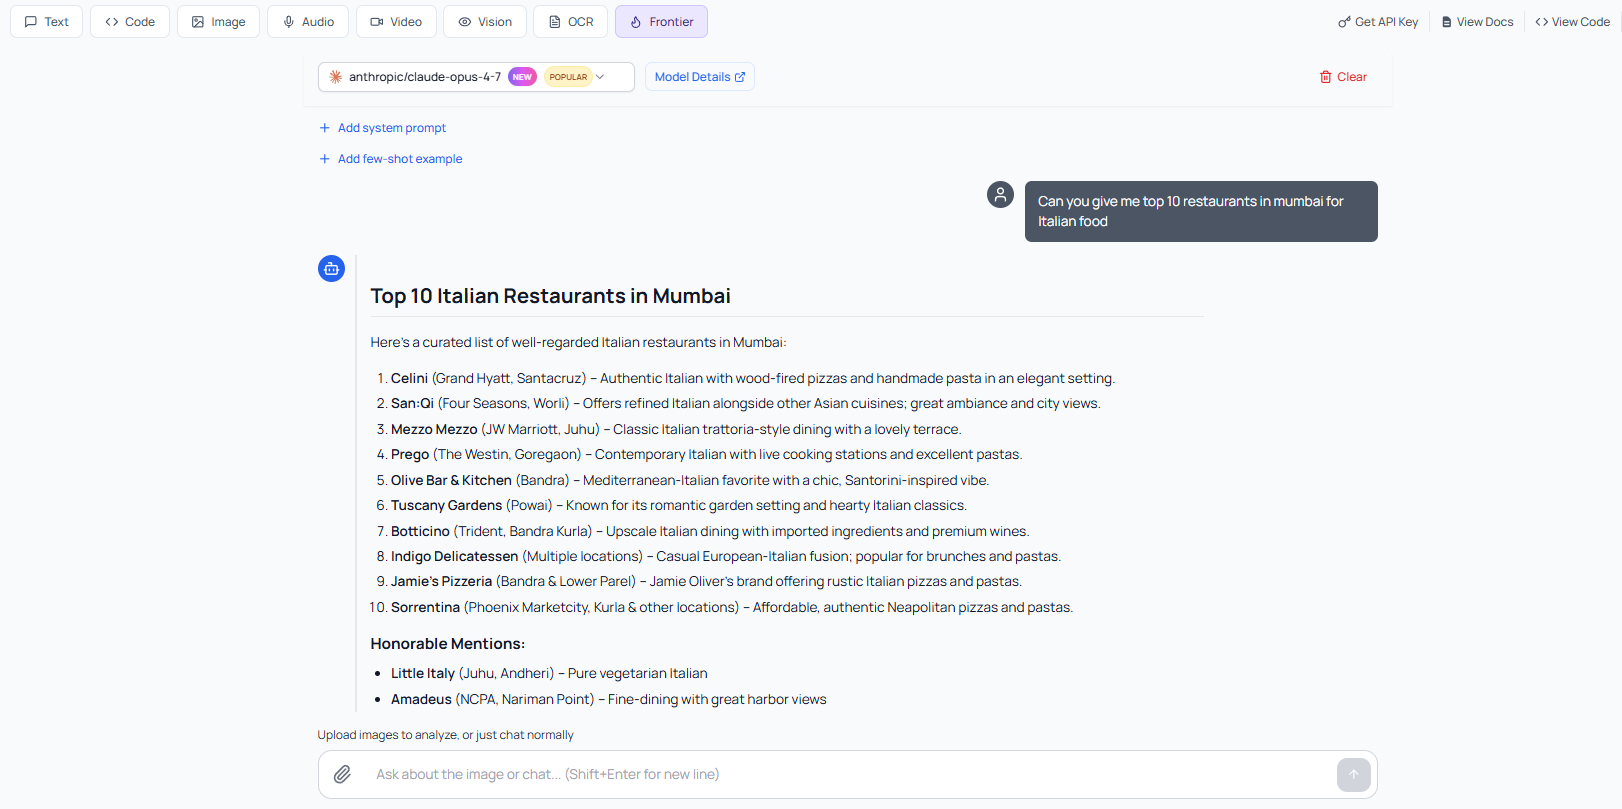Switch to the Code tab
Viewport: 1622px width, 809px height.
(x=130, y=22)
